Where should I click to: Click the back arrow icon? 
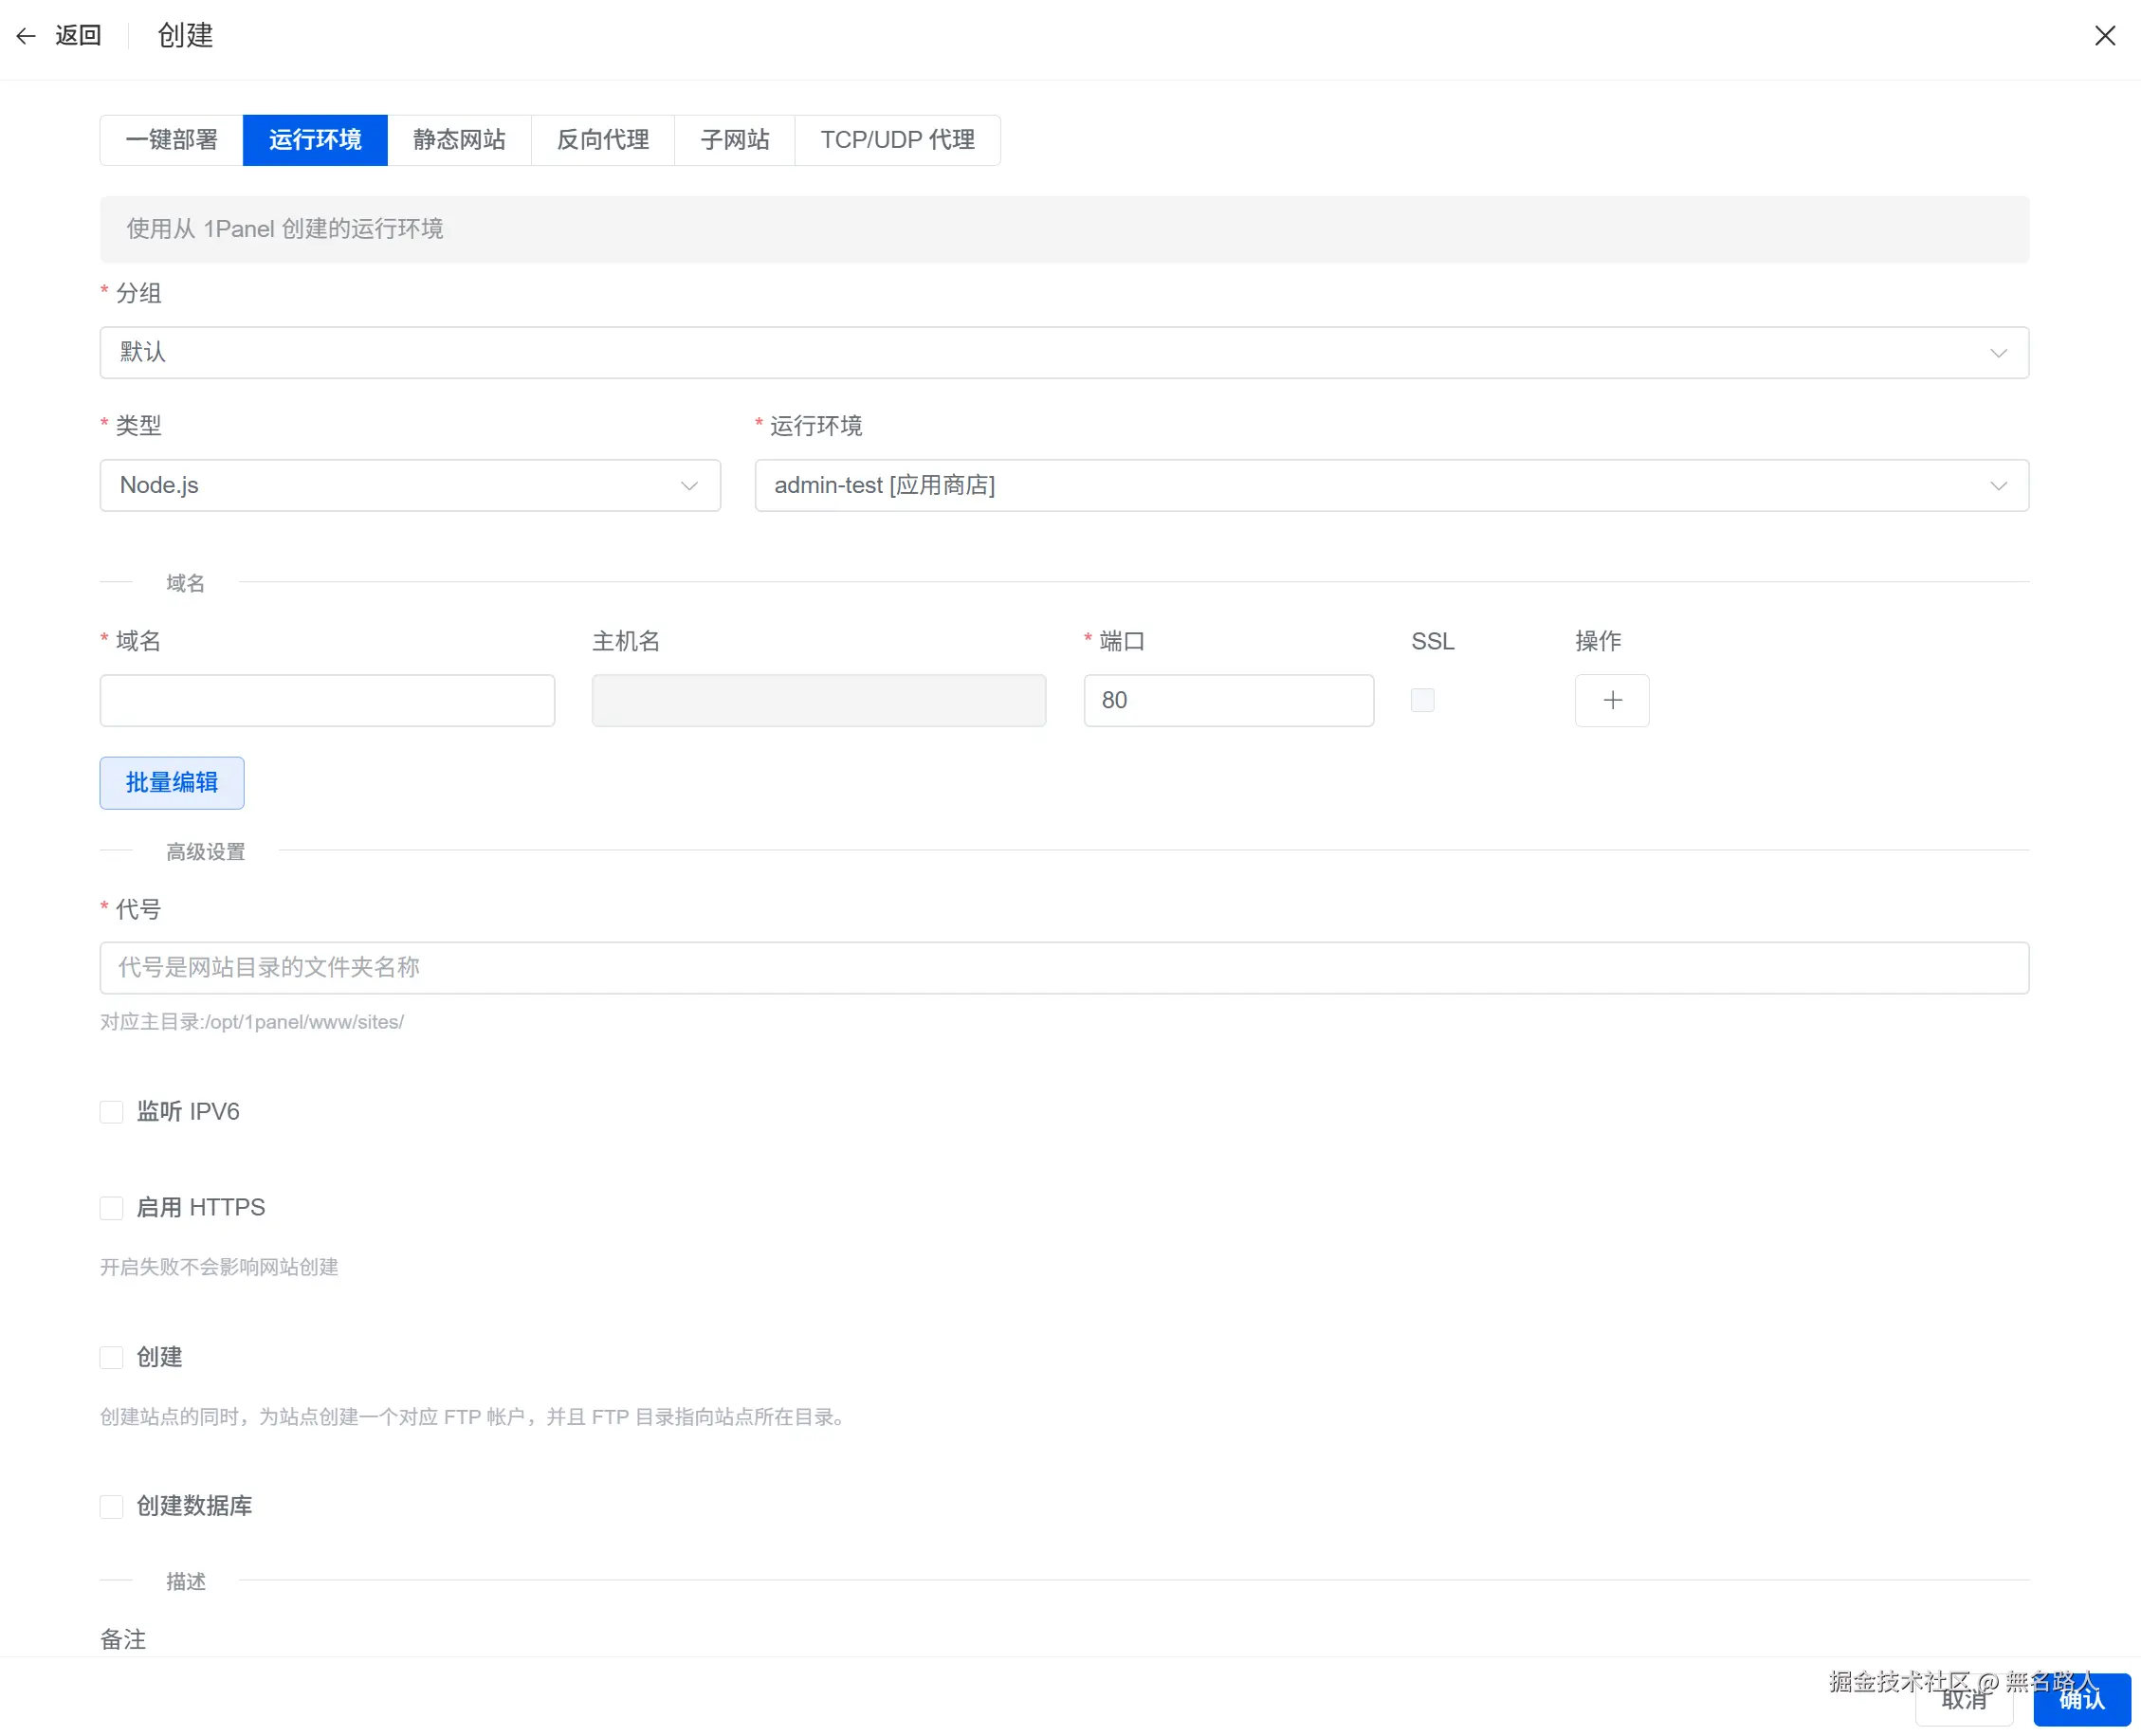[26, 36]
